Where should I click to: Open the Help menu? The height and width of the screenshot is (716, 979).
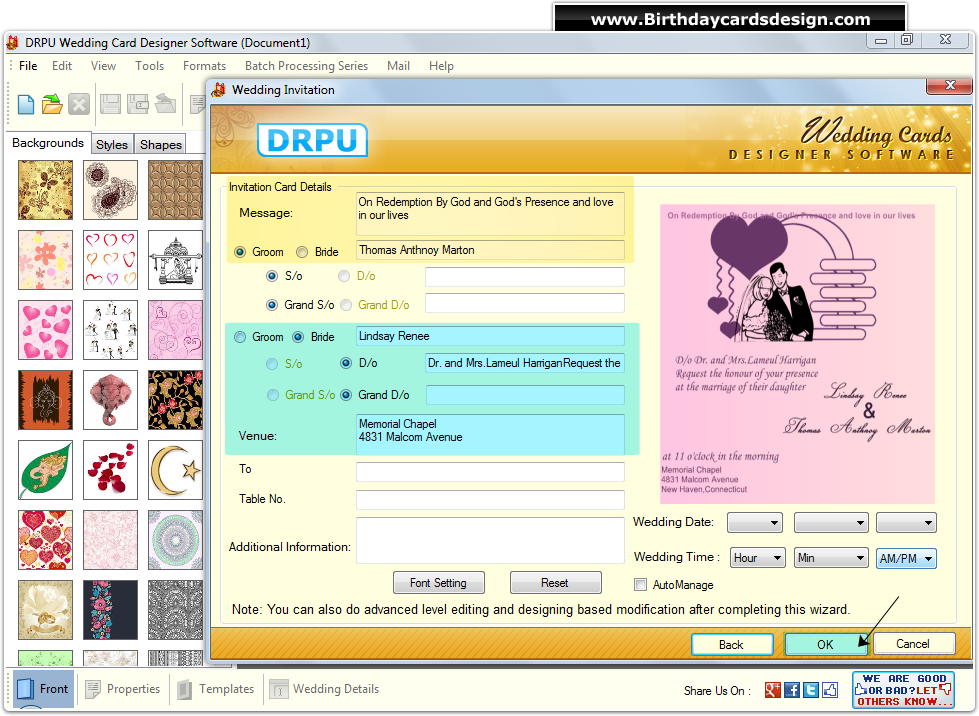tap(441, 66)
